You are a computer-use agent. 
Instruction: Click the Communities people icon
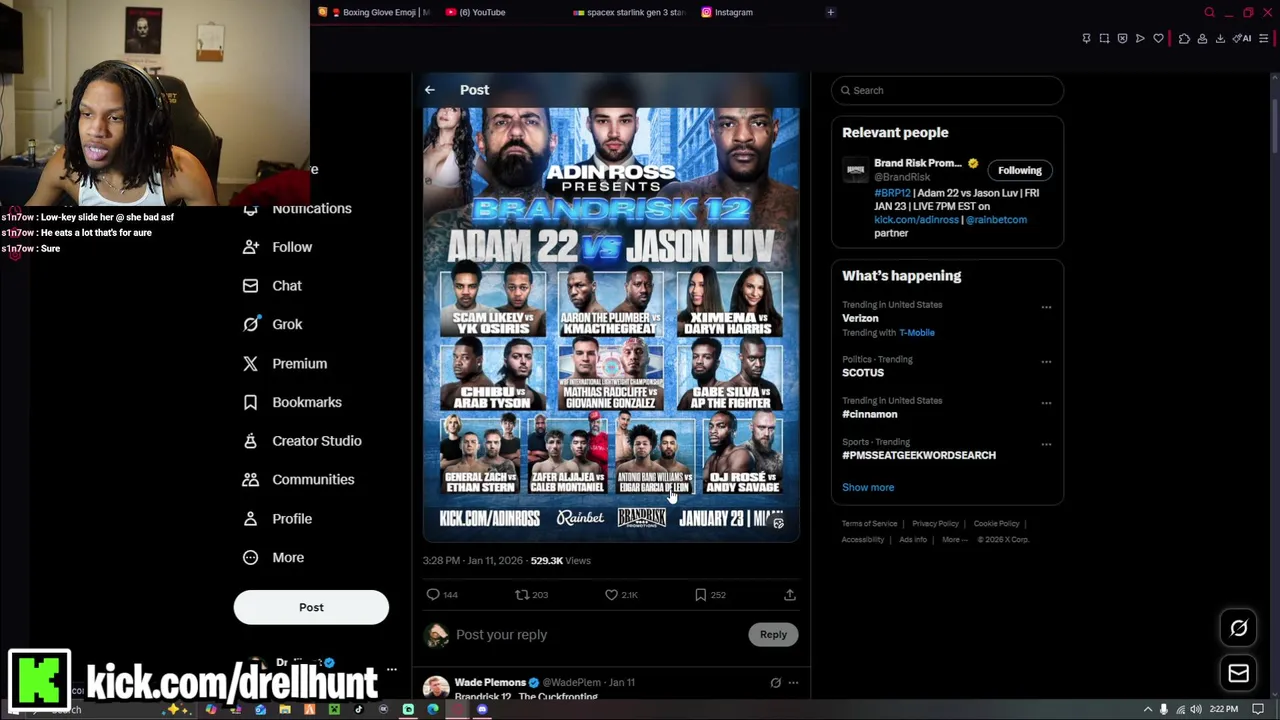click(250, 480)
